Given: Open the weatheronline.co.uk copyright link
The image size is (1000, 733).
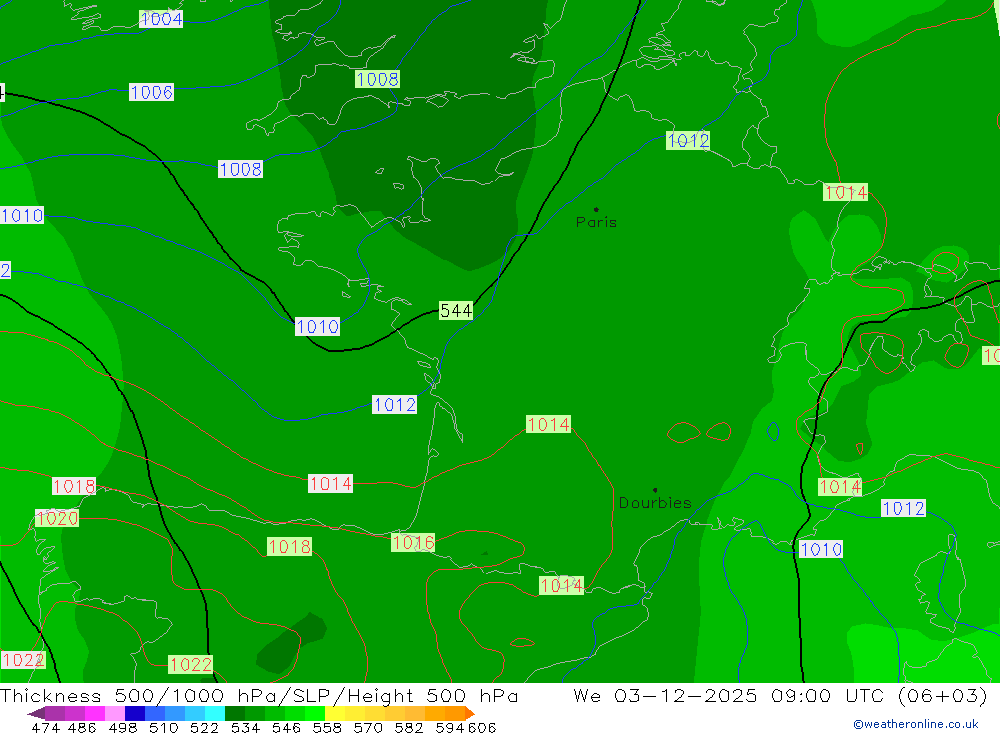Looking at the screenshot, I should (x=915, y=724).
